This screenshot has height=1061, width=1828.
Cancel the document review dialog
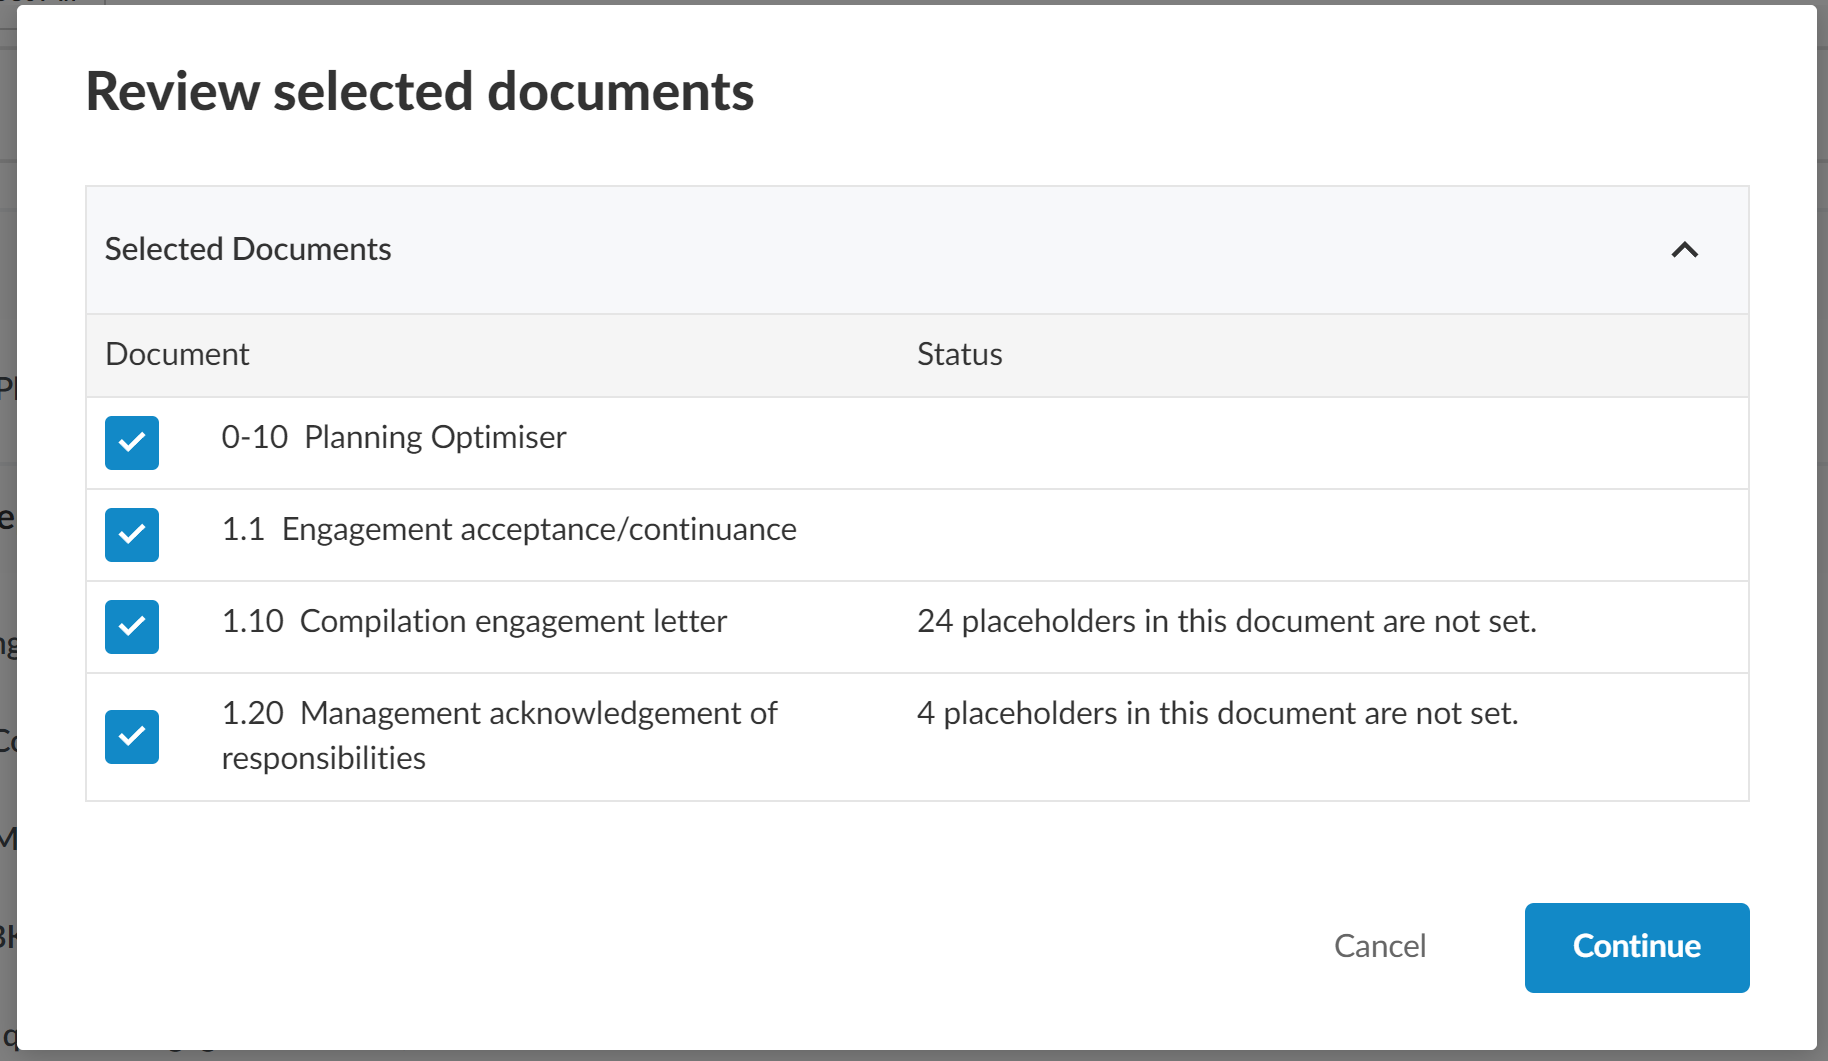(1379, 946)
